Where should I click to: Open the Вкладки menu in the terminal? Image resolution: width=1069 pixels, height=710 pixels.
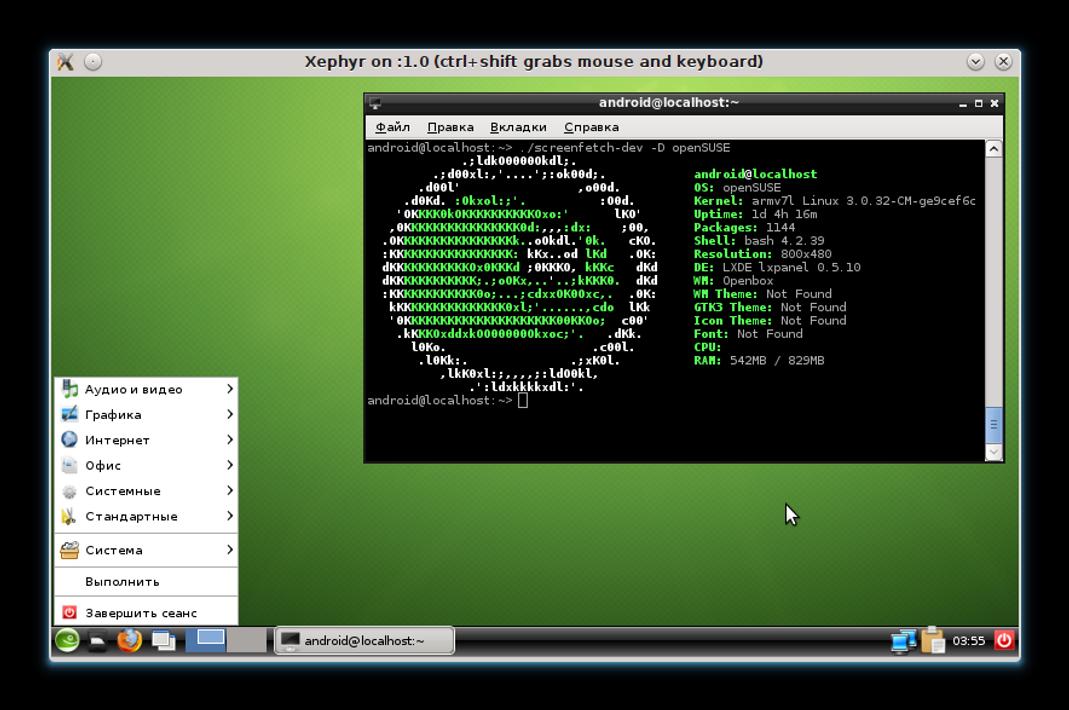518,127
